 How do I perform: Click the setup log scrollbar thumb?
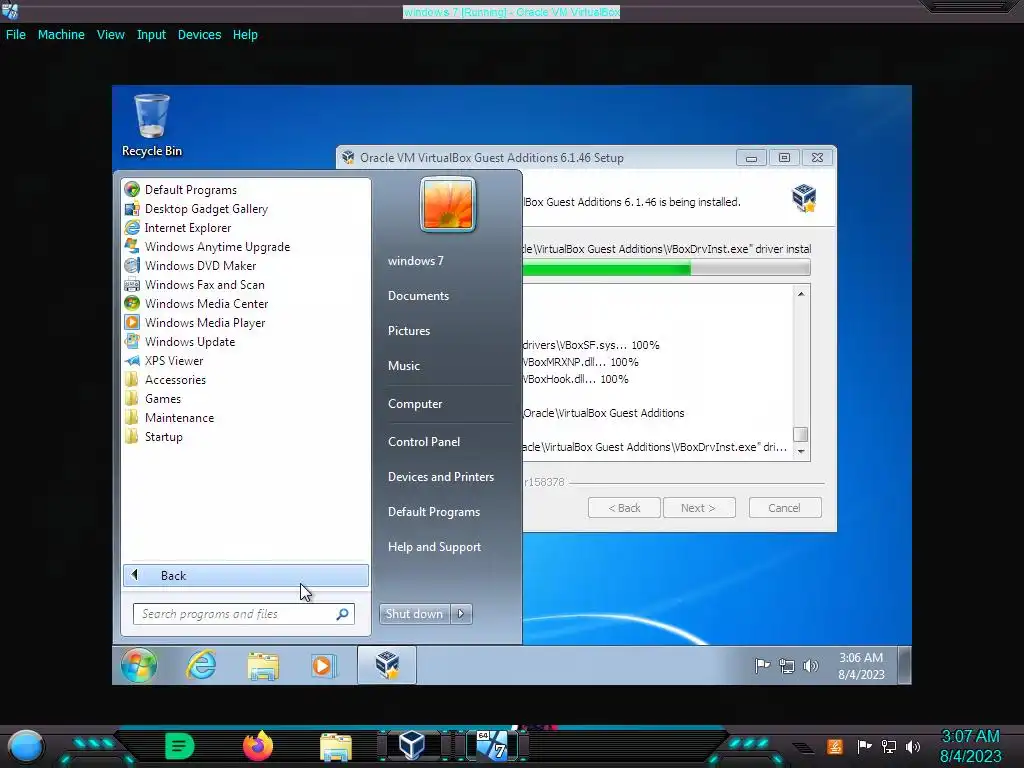tap(801, 434)
